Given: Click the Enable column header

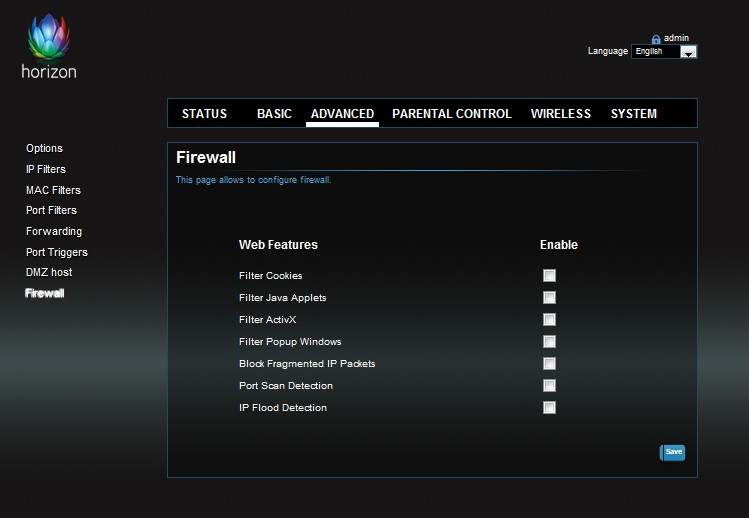Looking at the screenshot, I should 559,245.
